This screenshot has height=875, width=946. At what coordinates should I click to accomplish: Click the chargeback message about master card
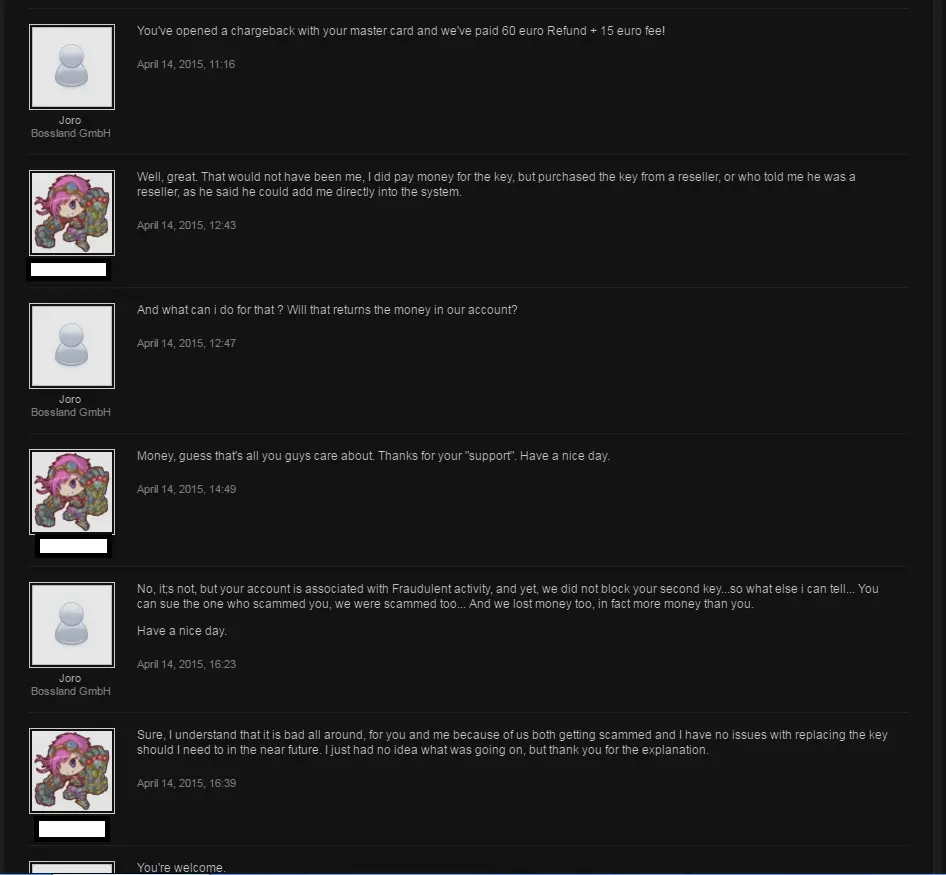pyautogui.click(x=401, y=31)
